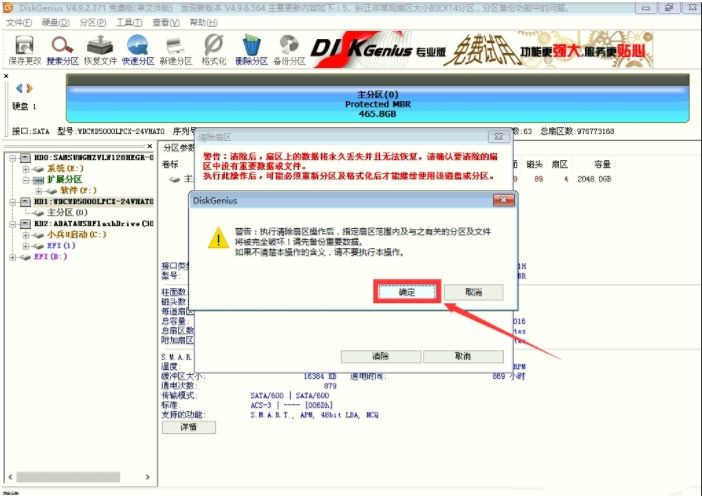This screenshot has width=702, height=496.
Task: Open the 工具(T) menu
Action: (129, 22)
